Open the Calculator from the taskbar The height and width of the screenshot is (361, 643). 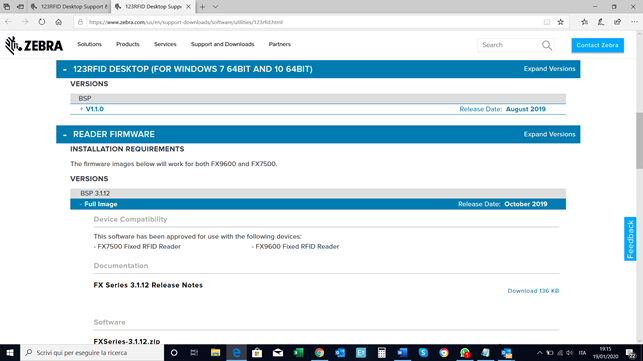point(381,353)
